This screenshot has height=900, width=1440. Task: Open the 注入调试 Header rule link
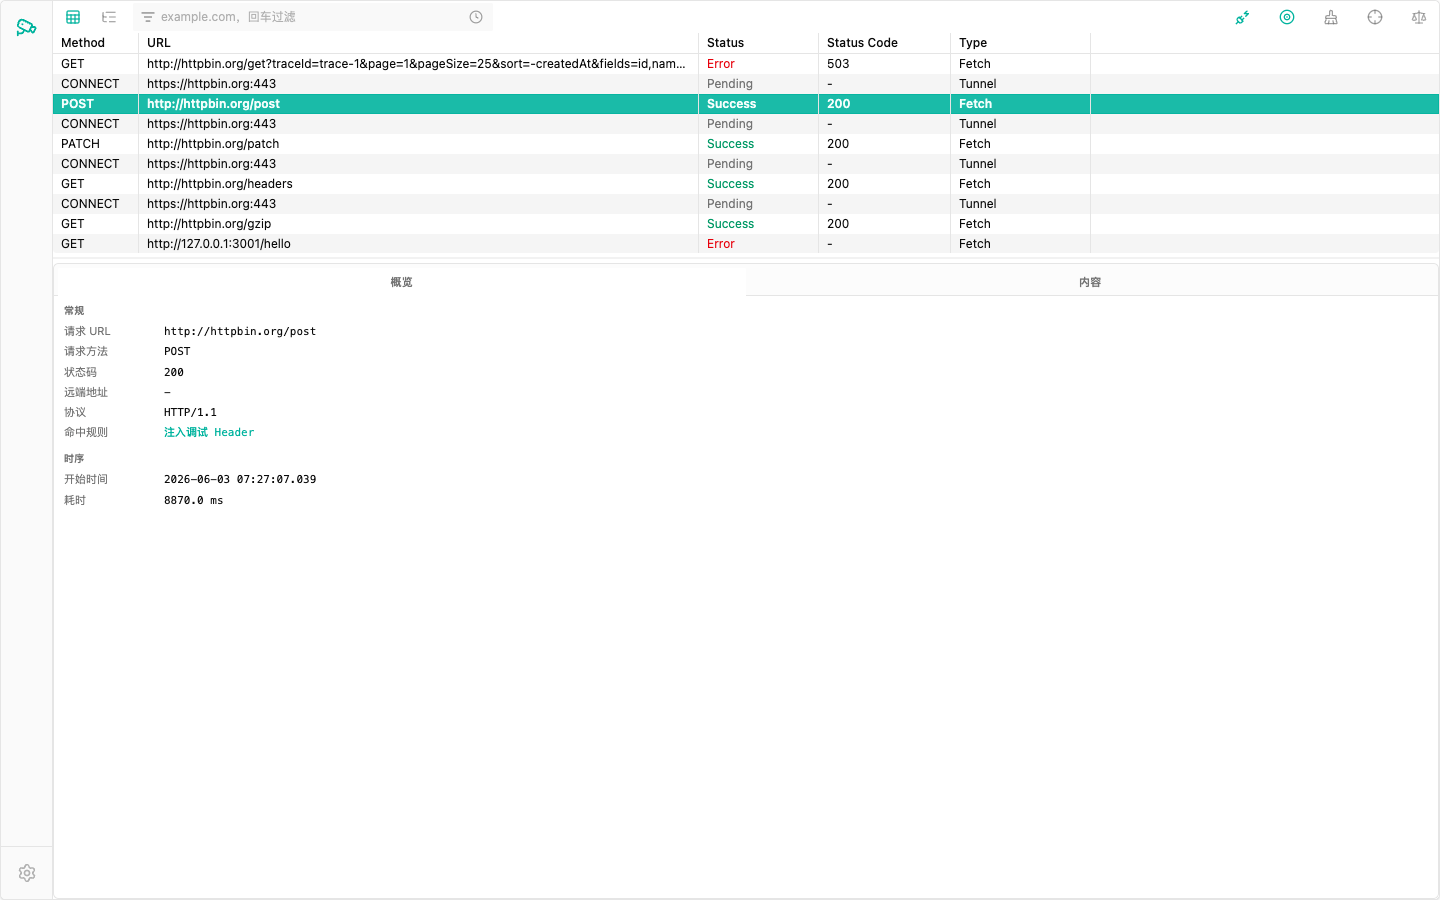(x=209, y=432)
